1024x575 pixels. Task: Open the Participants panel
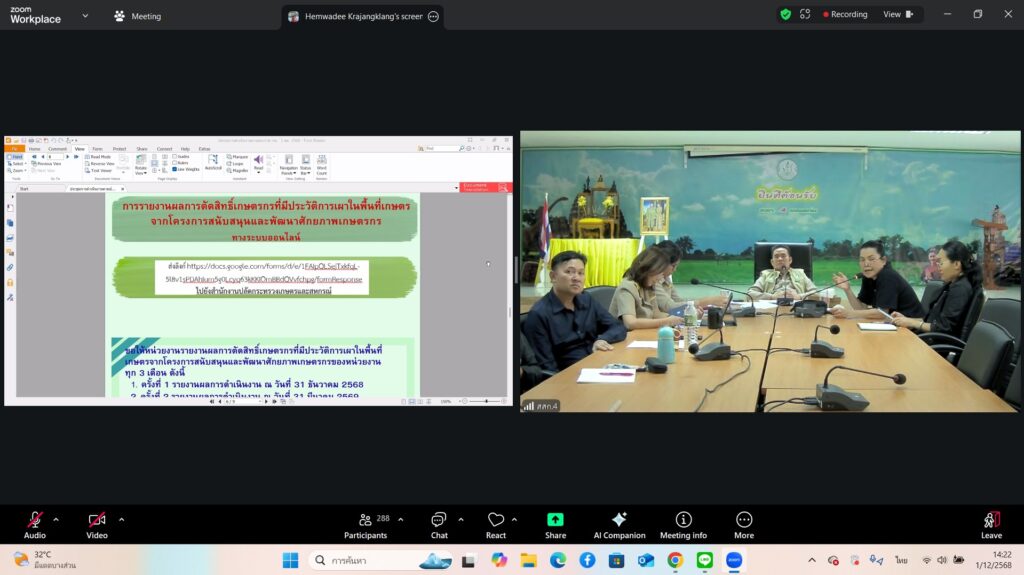tap(365, 525)
